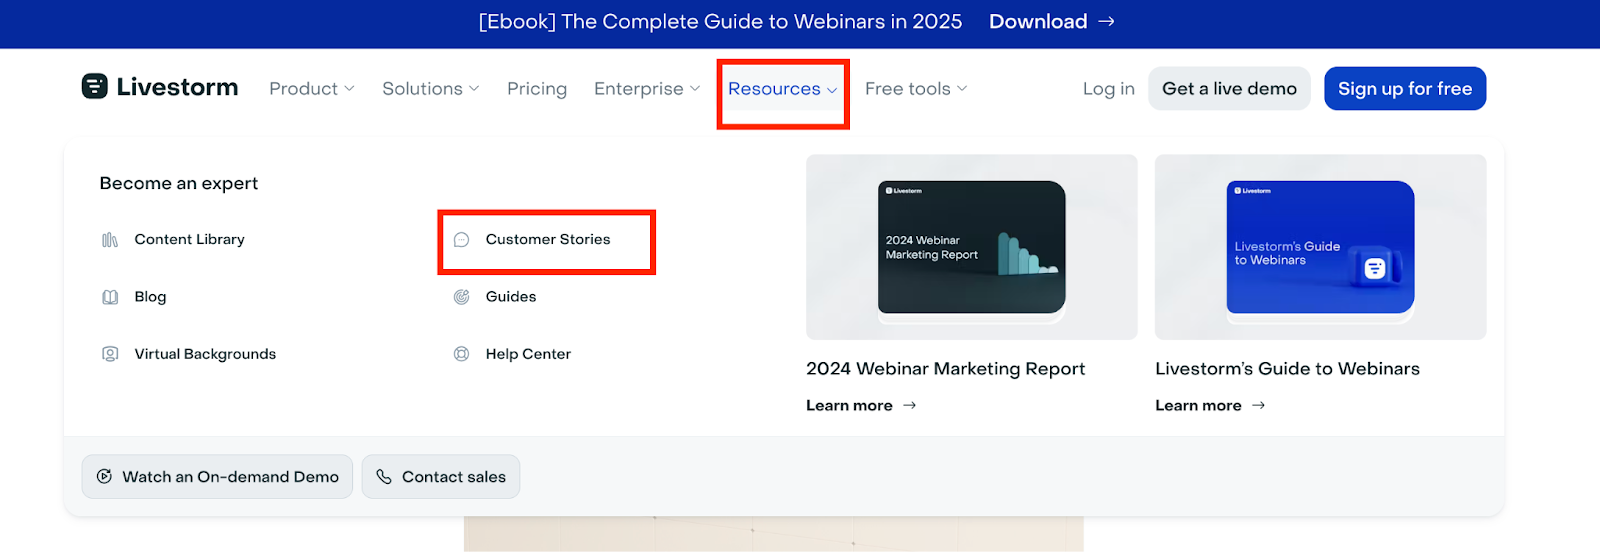Open Watch an On-demand Demo

click(x=217, y=477)
